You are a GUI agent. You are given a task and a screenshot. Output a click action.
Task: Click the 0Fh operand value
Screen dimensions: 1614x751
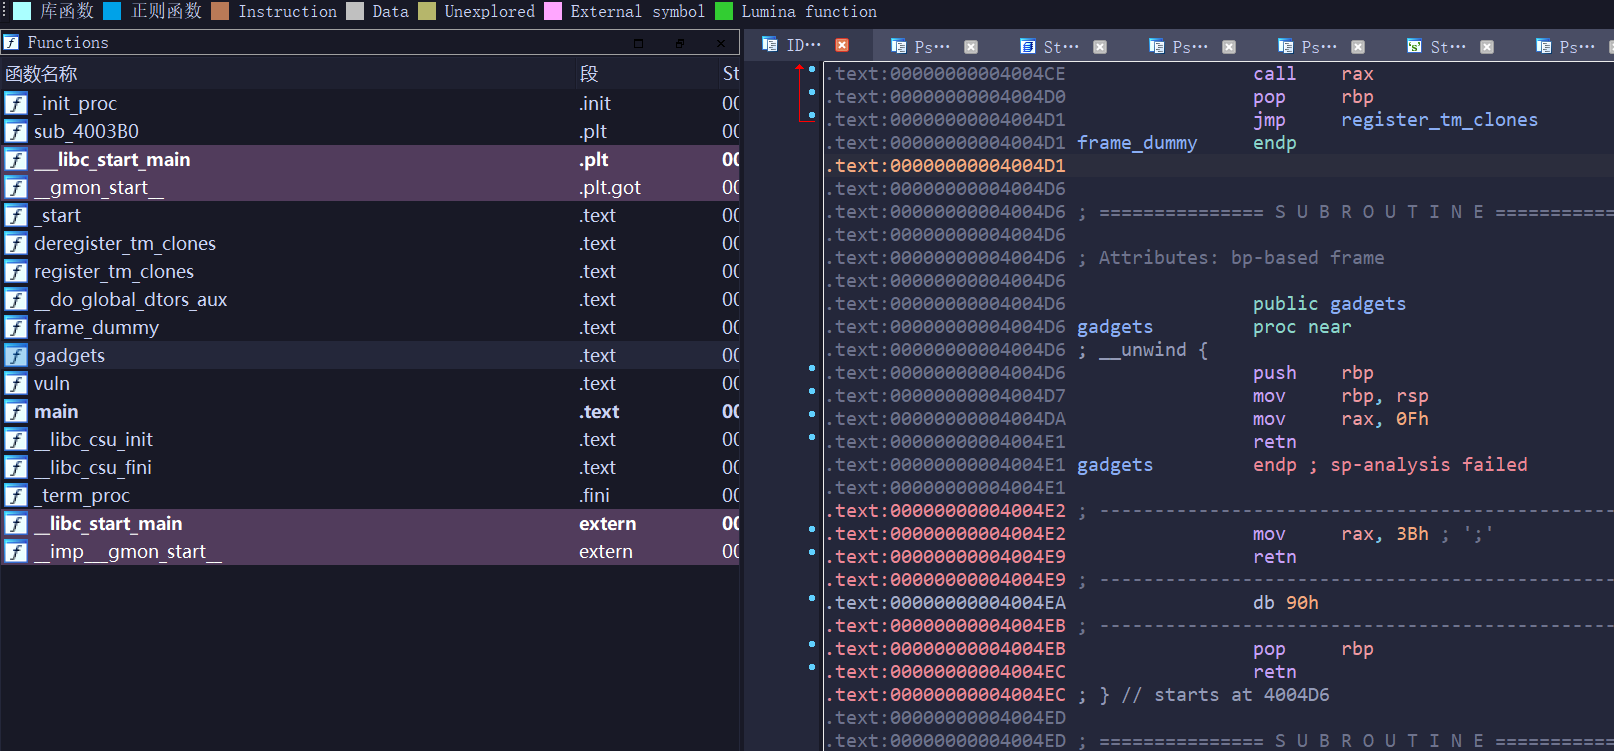(1412, 419)
